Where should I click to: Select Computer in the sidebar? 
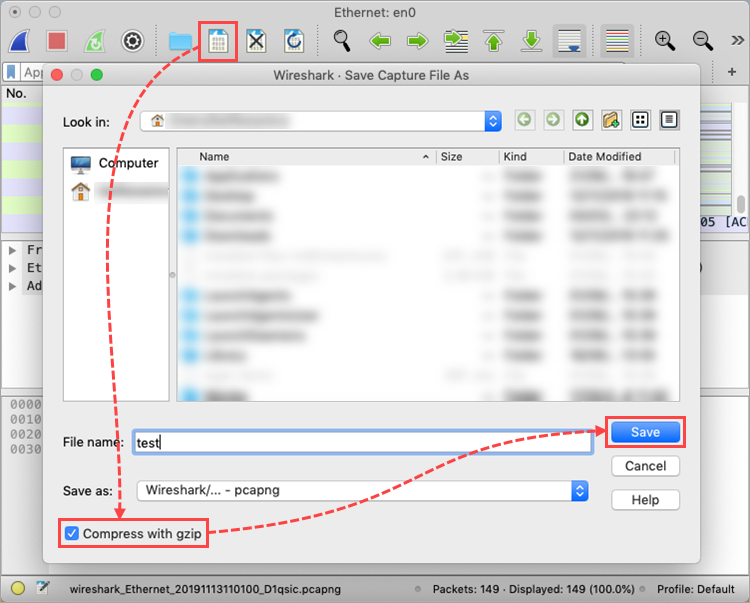coord(115,164)
